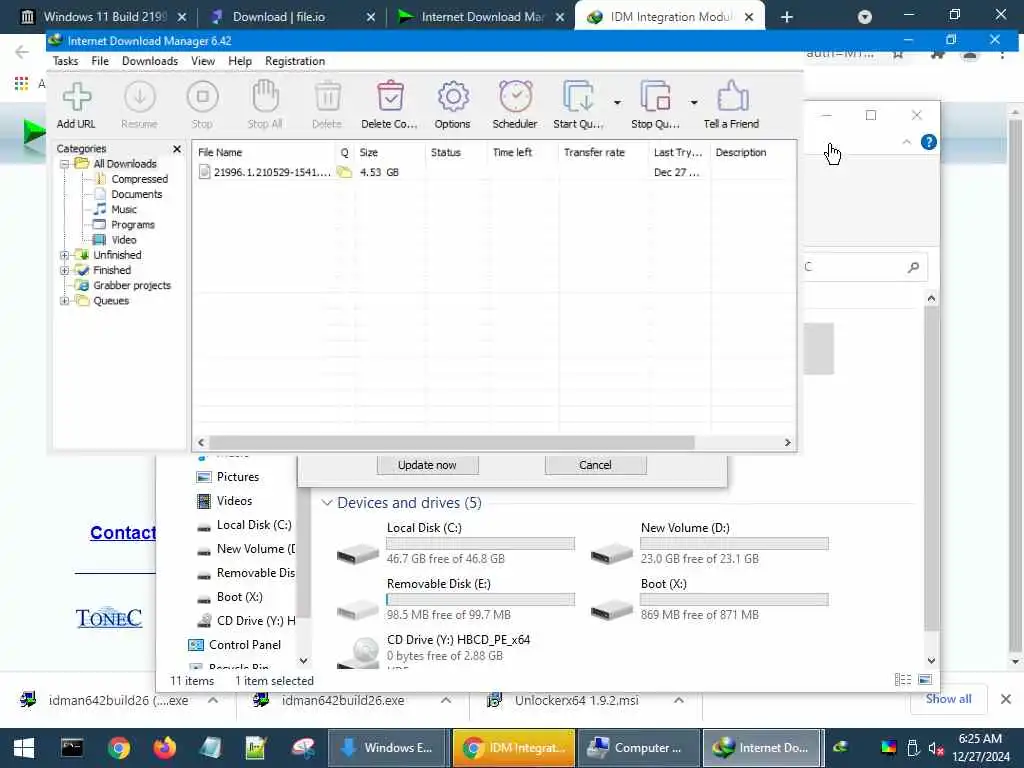1024x768 pixels.
Task: Open the Registration menu
Action: (x=295, y=61)
